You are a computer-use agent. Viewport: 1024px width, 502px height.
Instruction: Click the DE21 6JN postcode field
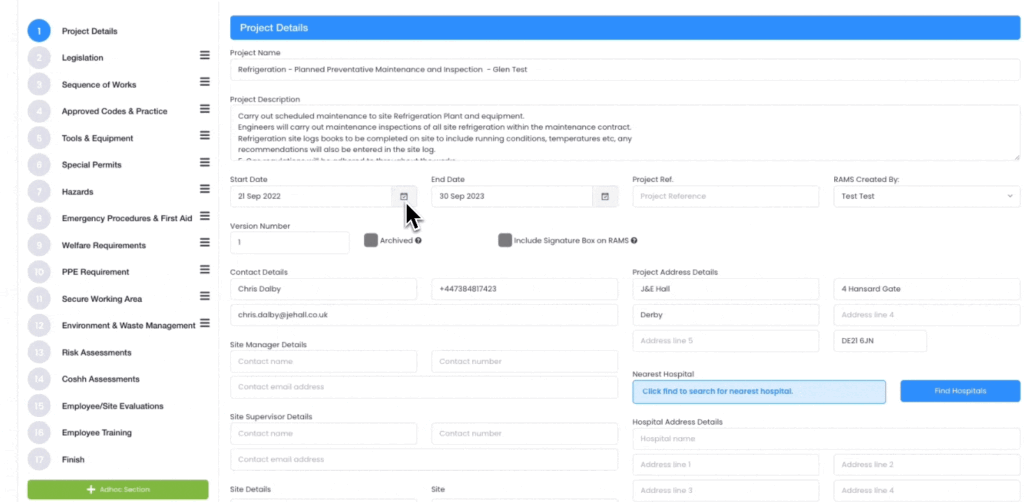click(x=880, y=341)
